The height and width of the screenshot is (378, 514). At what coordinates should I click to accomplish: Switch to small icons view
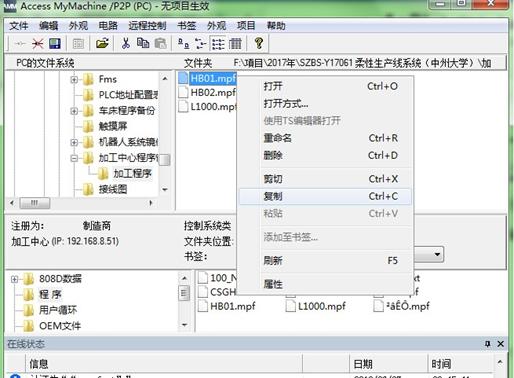(200, 43)
